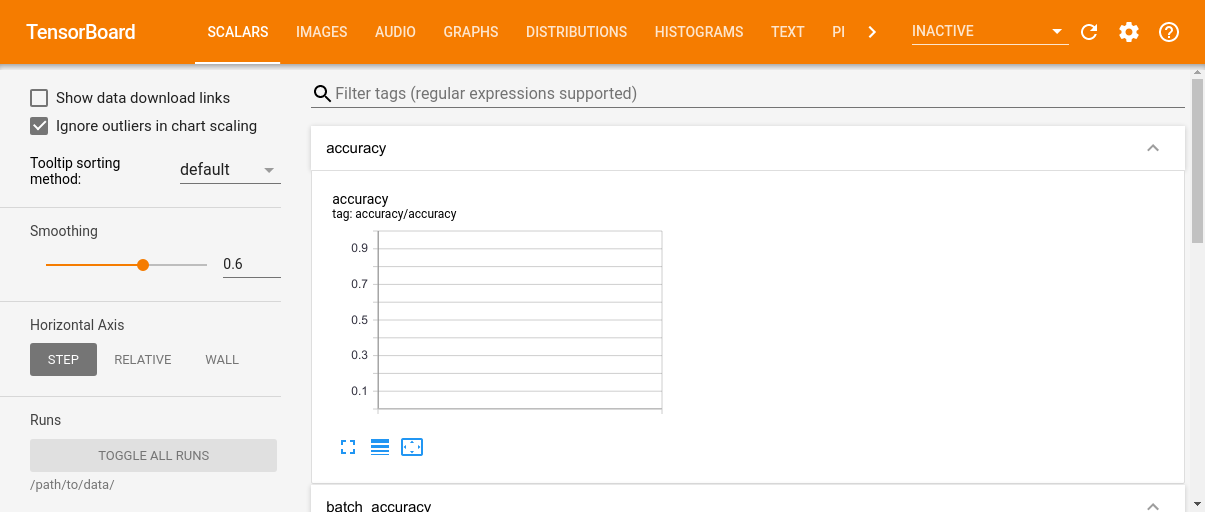This screenshot has width=1205, height=512.
Task: Open settings gear in header
Action: (1129, 32)
